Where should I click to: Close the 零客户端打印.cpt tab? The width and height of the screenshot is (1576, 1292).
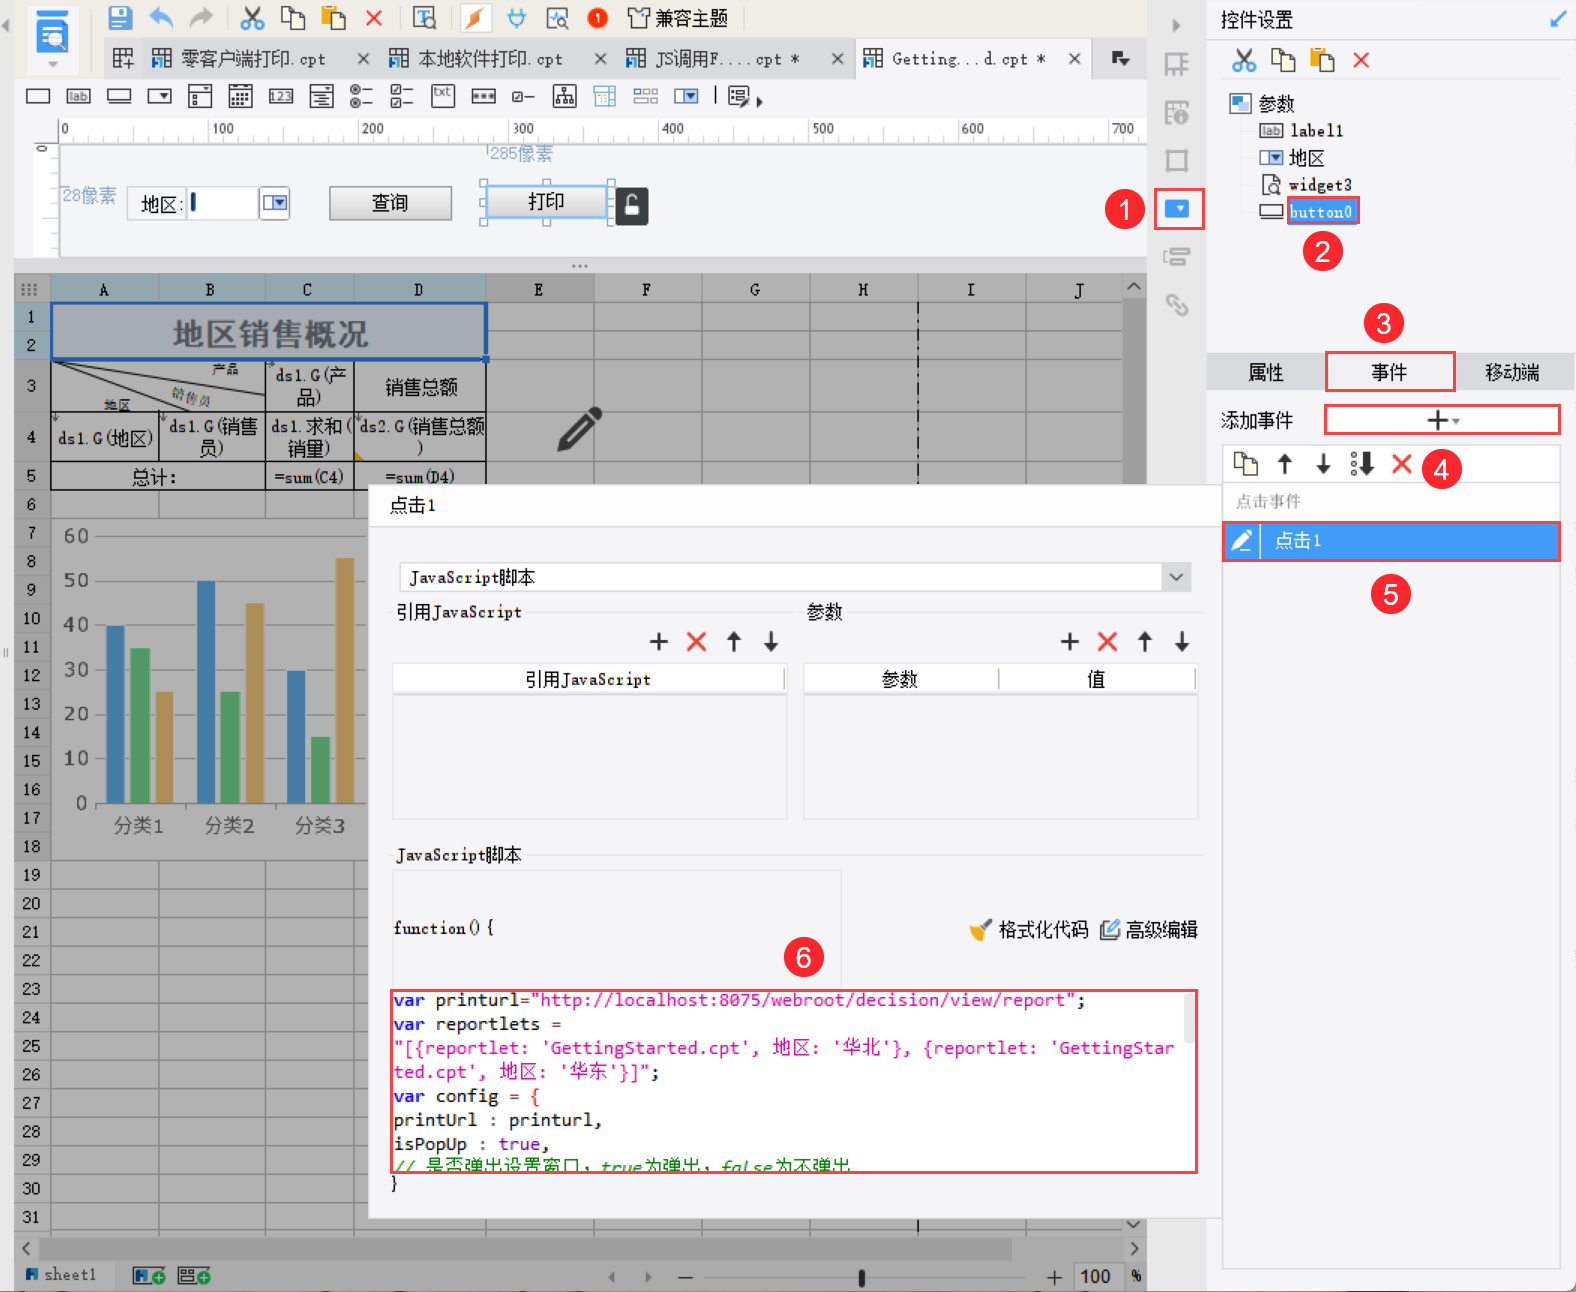pyautogui.click(x=363, y=59)
